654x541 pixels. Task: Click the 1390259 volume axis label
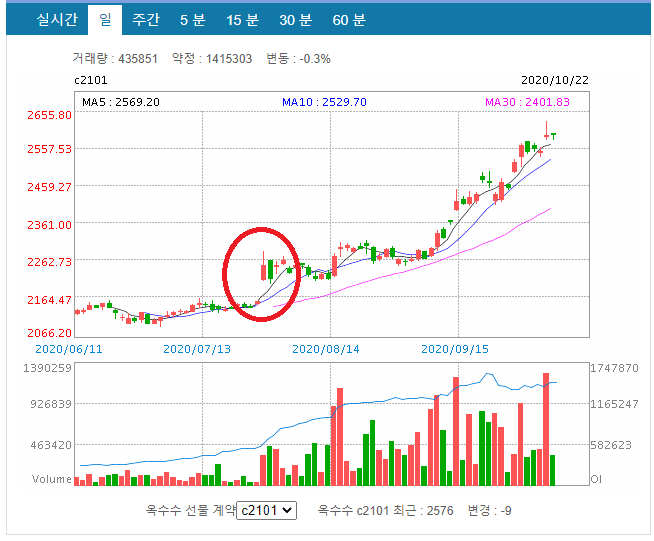(x=48, y=368)
